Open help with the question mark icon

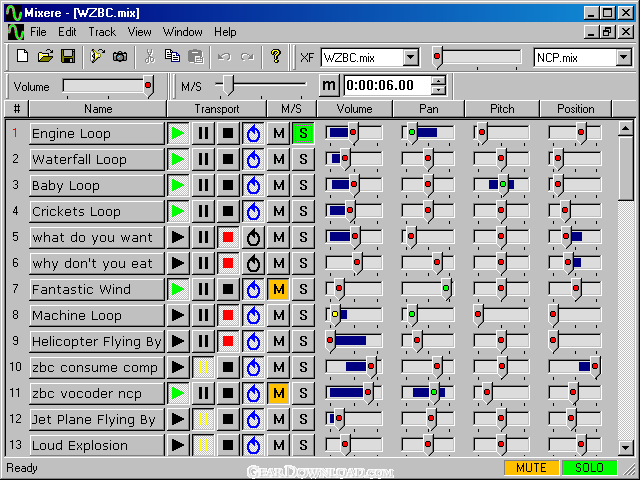point(276,56)
